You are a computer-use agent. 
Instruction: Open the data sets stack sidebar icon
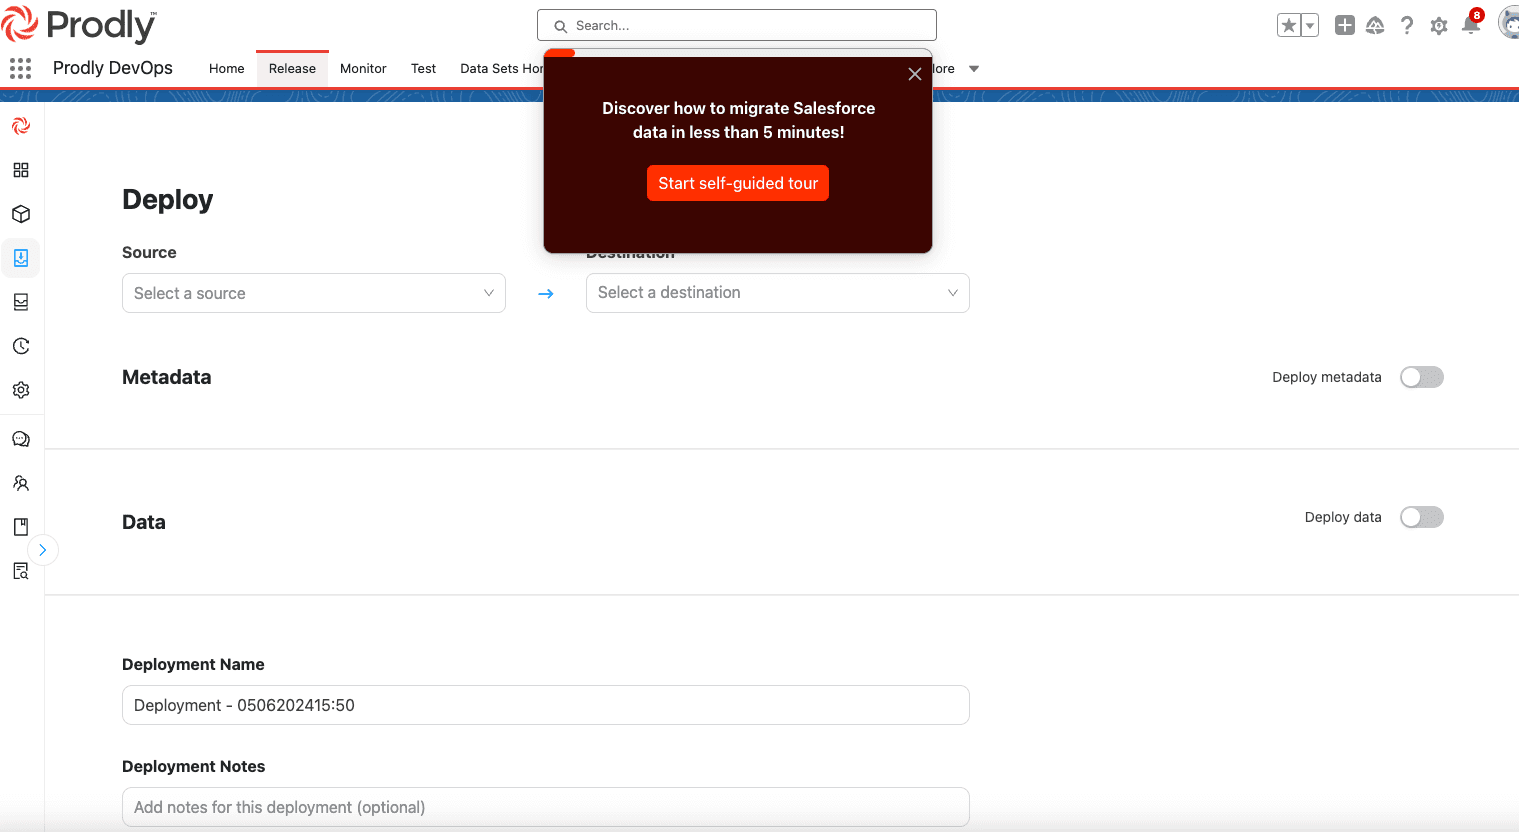[x=21, y=302]
